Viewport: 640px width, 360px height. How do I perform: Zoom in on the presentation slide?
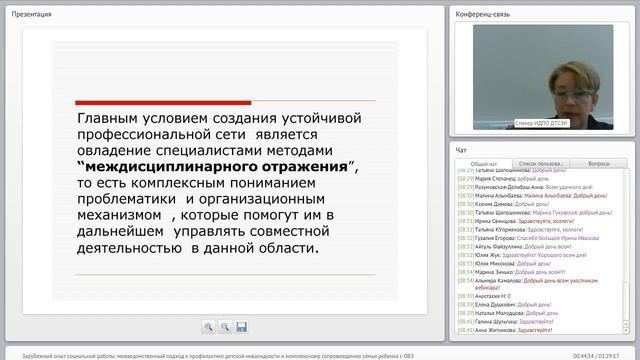[209, 327]
